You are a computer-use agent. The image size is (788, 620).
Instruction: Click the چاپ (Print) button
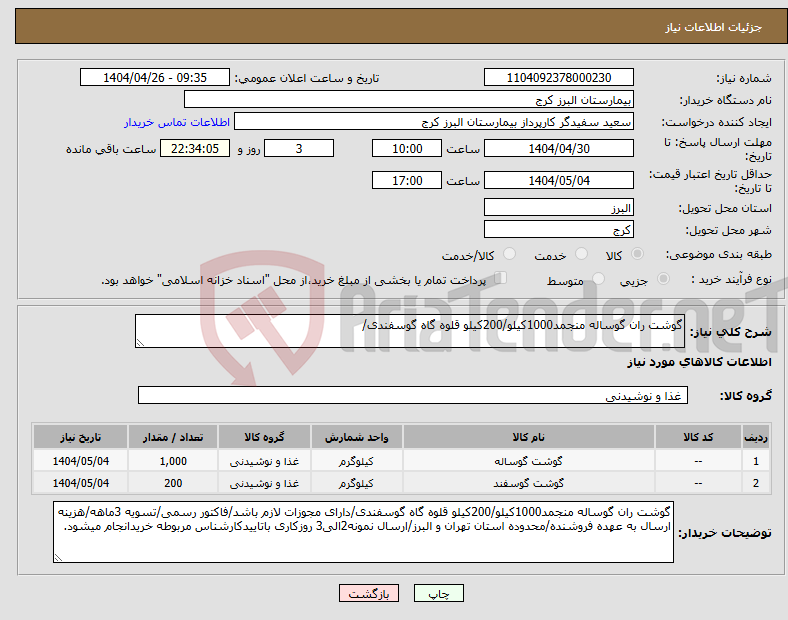point(438,593)
